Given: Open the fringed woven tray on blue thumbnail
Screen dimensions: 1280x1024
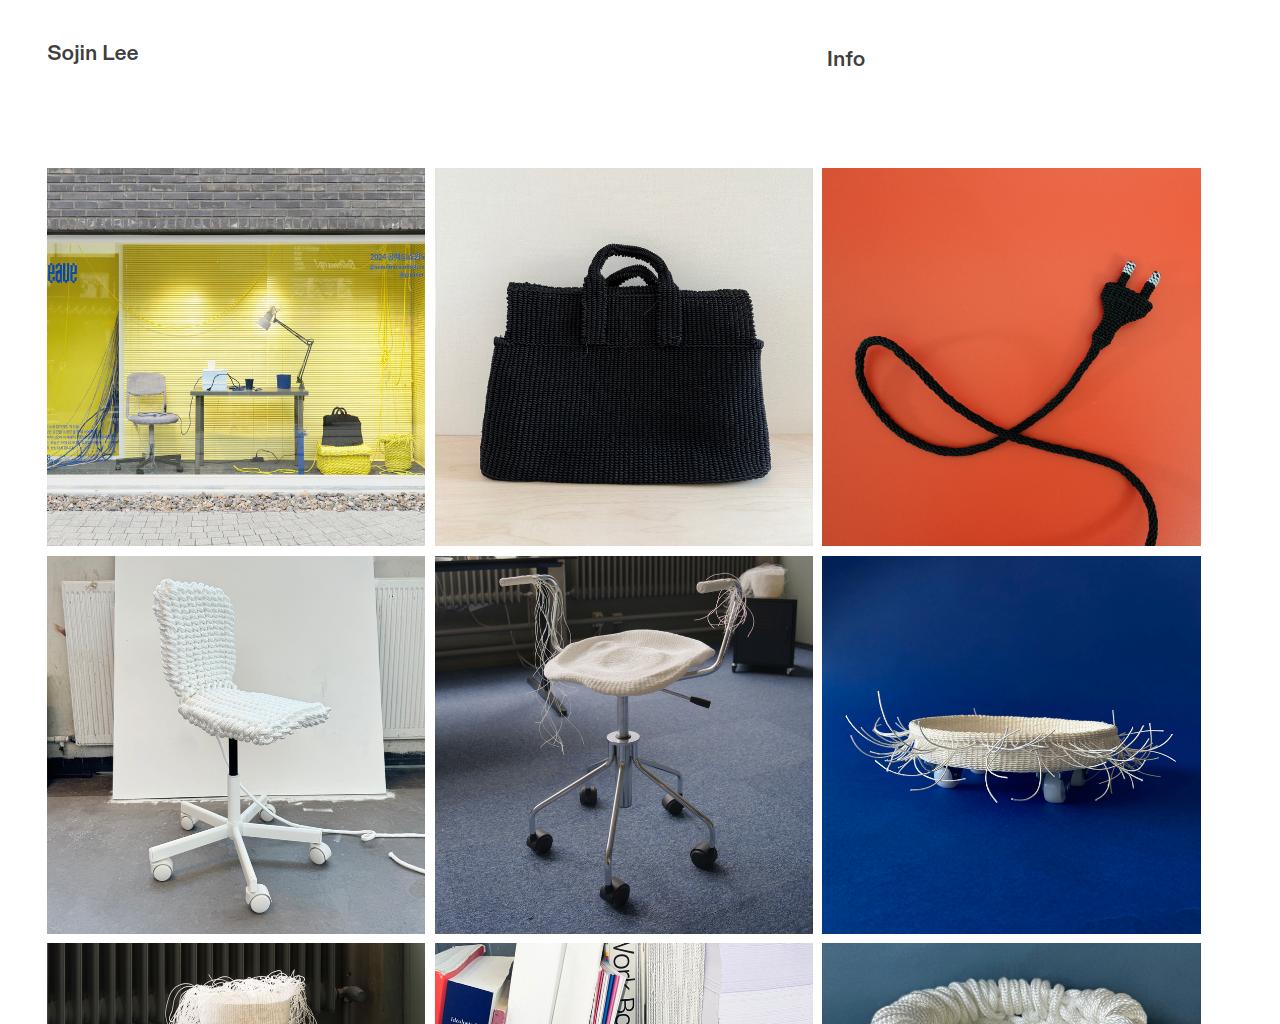Looking at the screenshot, I should pos(1011,745).
